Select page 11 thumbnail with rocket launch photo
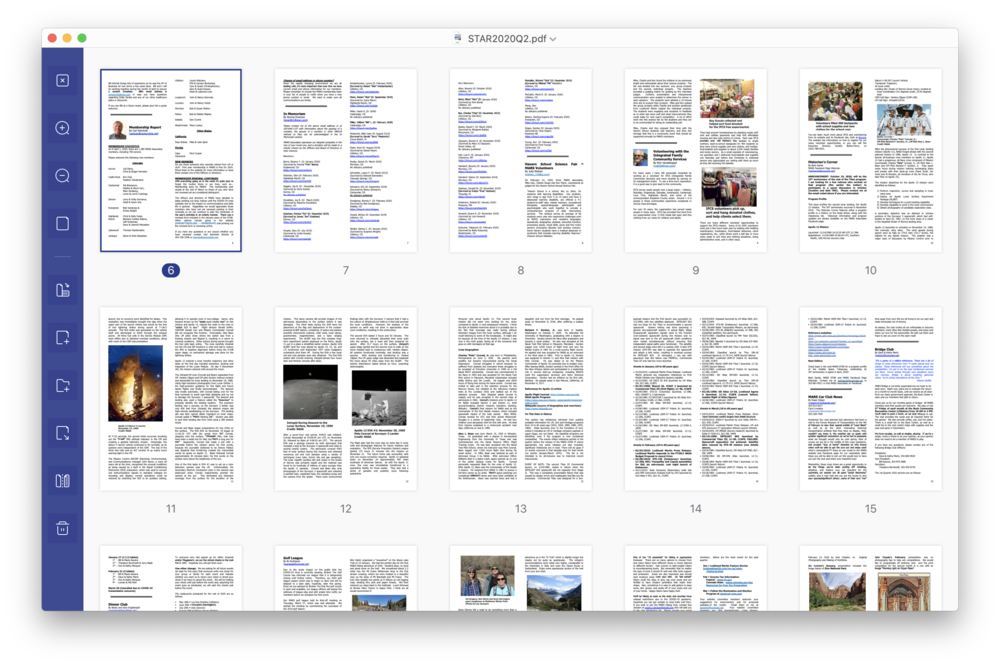 171,399
